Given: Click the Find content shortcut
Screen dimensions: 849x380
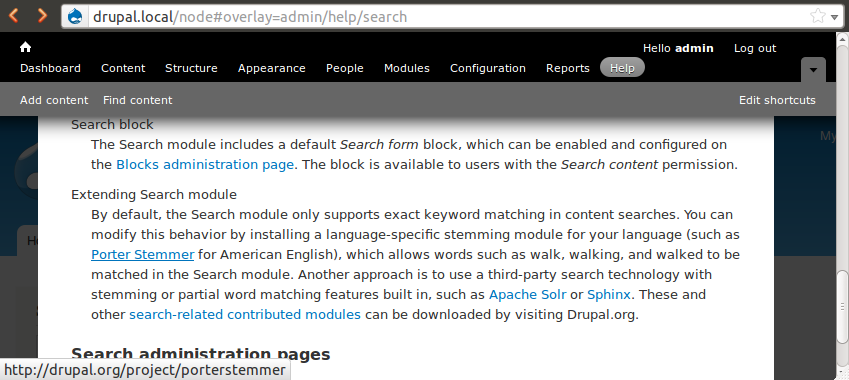Looking at the screenshot, I should click(138, 100).
